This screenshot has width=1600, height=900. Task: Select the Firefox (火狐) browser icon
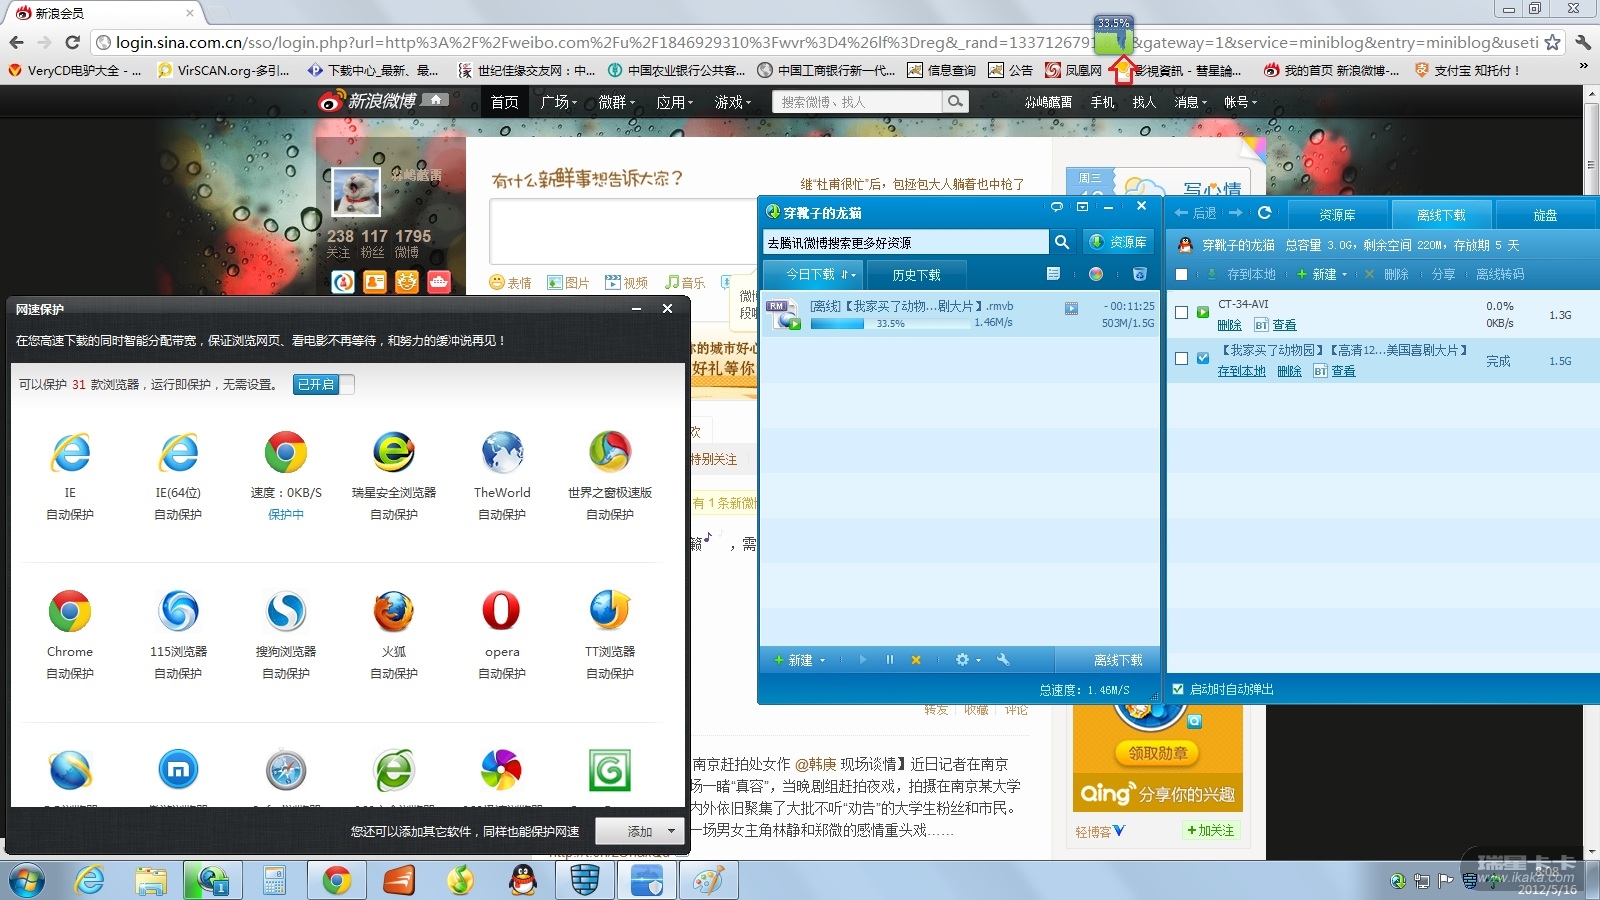[393, 612]
